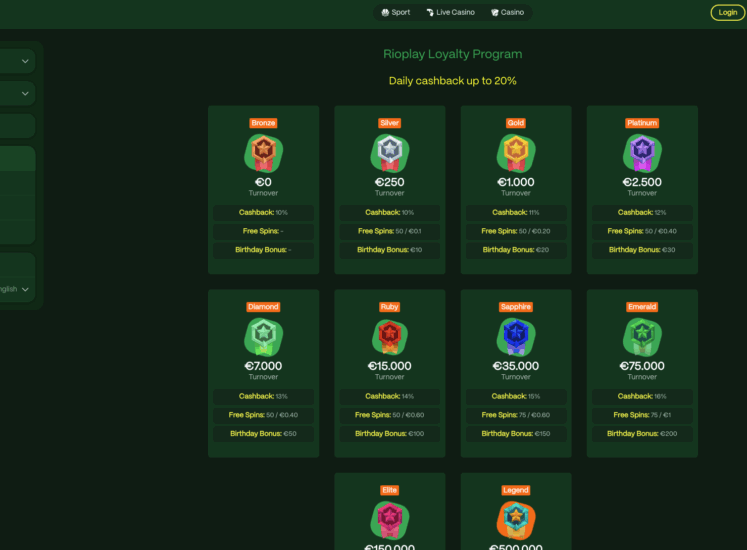747x550 pixels.
Task: Open the Sport section
Action: pyautogui.click(x=396, y=12)
